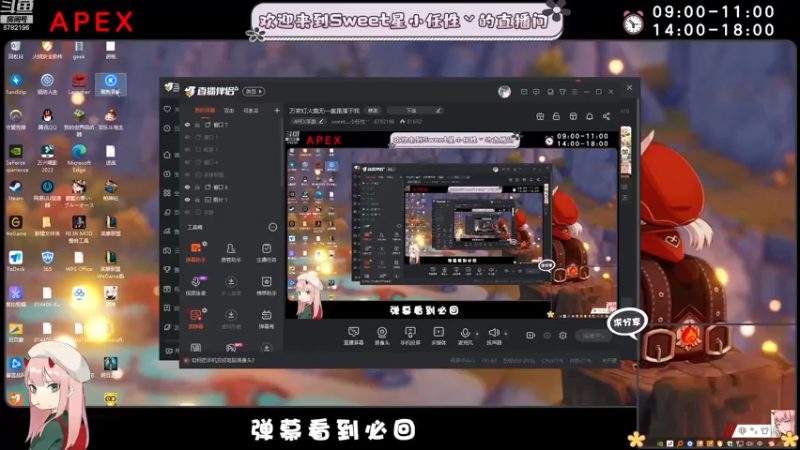Toggle visibility of the 窗口 7 source
This screenshot has width=800, height=450.
point(187,124)
